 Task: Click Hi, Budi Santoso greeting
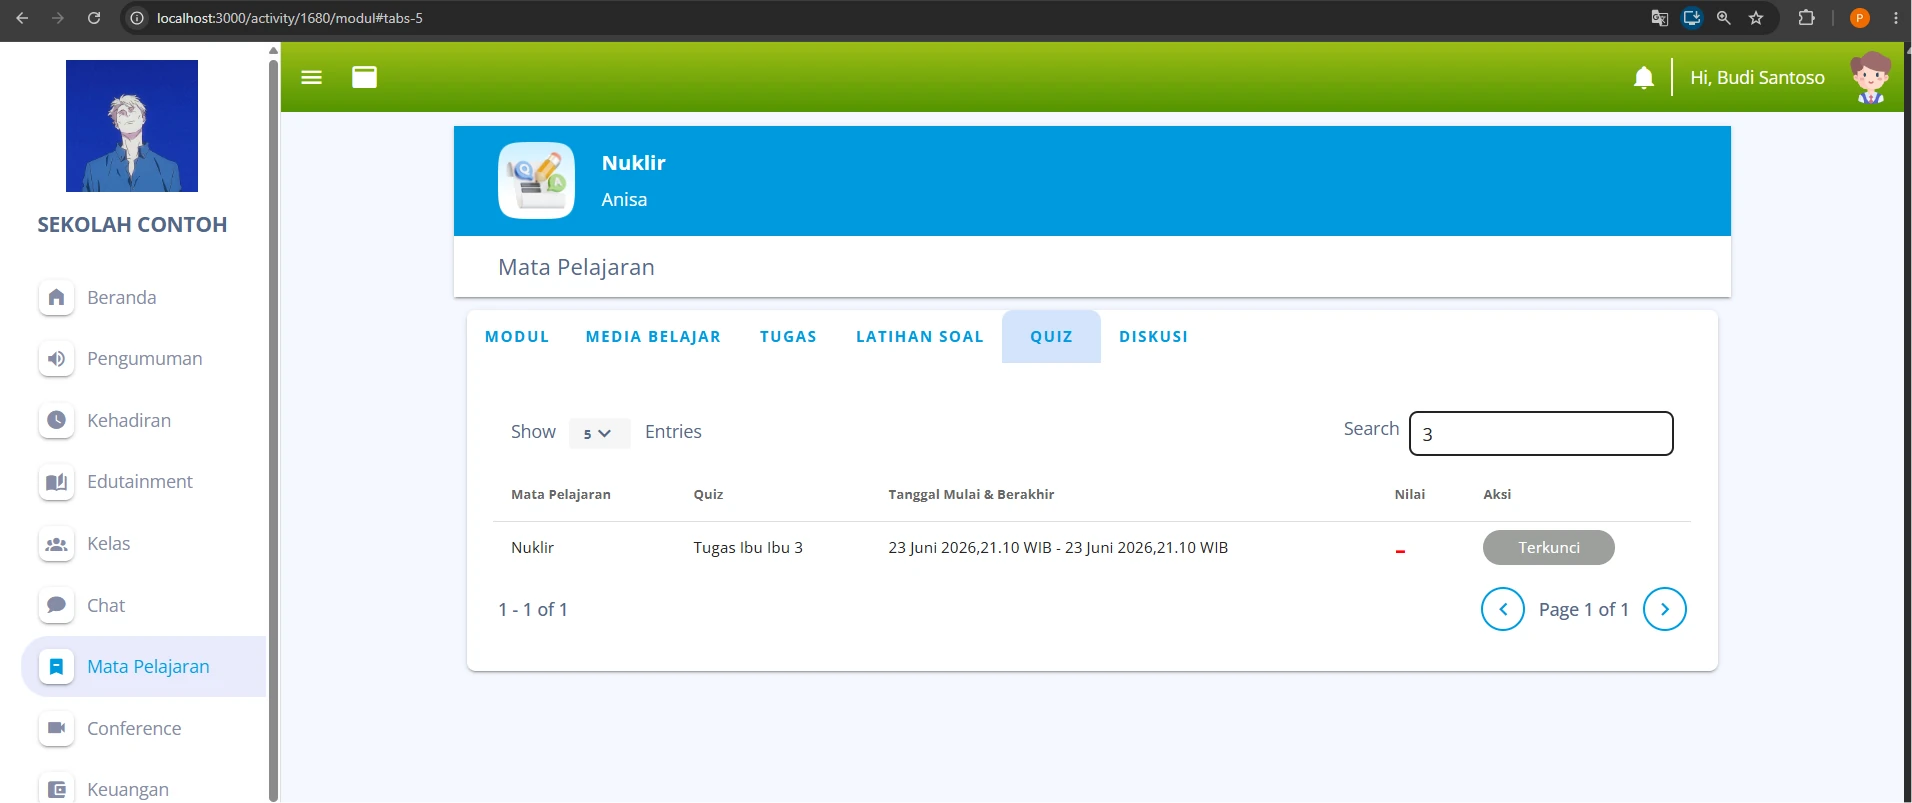(1757, 77)
